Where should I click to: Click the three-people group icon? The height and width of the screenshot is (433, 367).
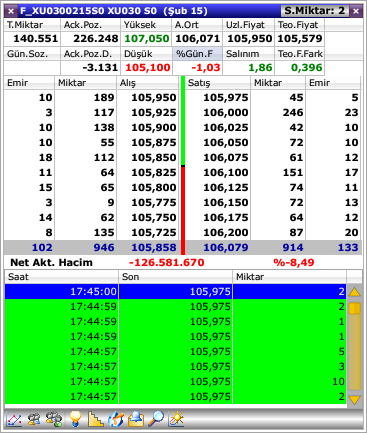click(54, 419)
